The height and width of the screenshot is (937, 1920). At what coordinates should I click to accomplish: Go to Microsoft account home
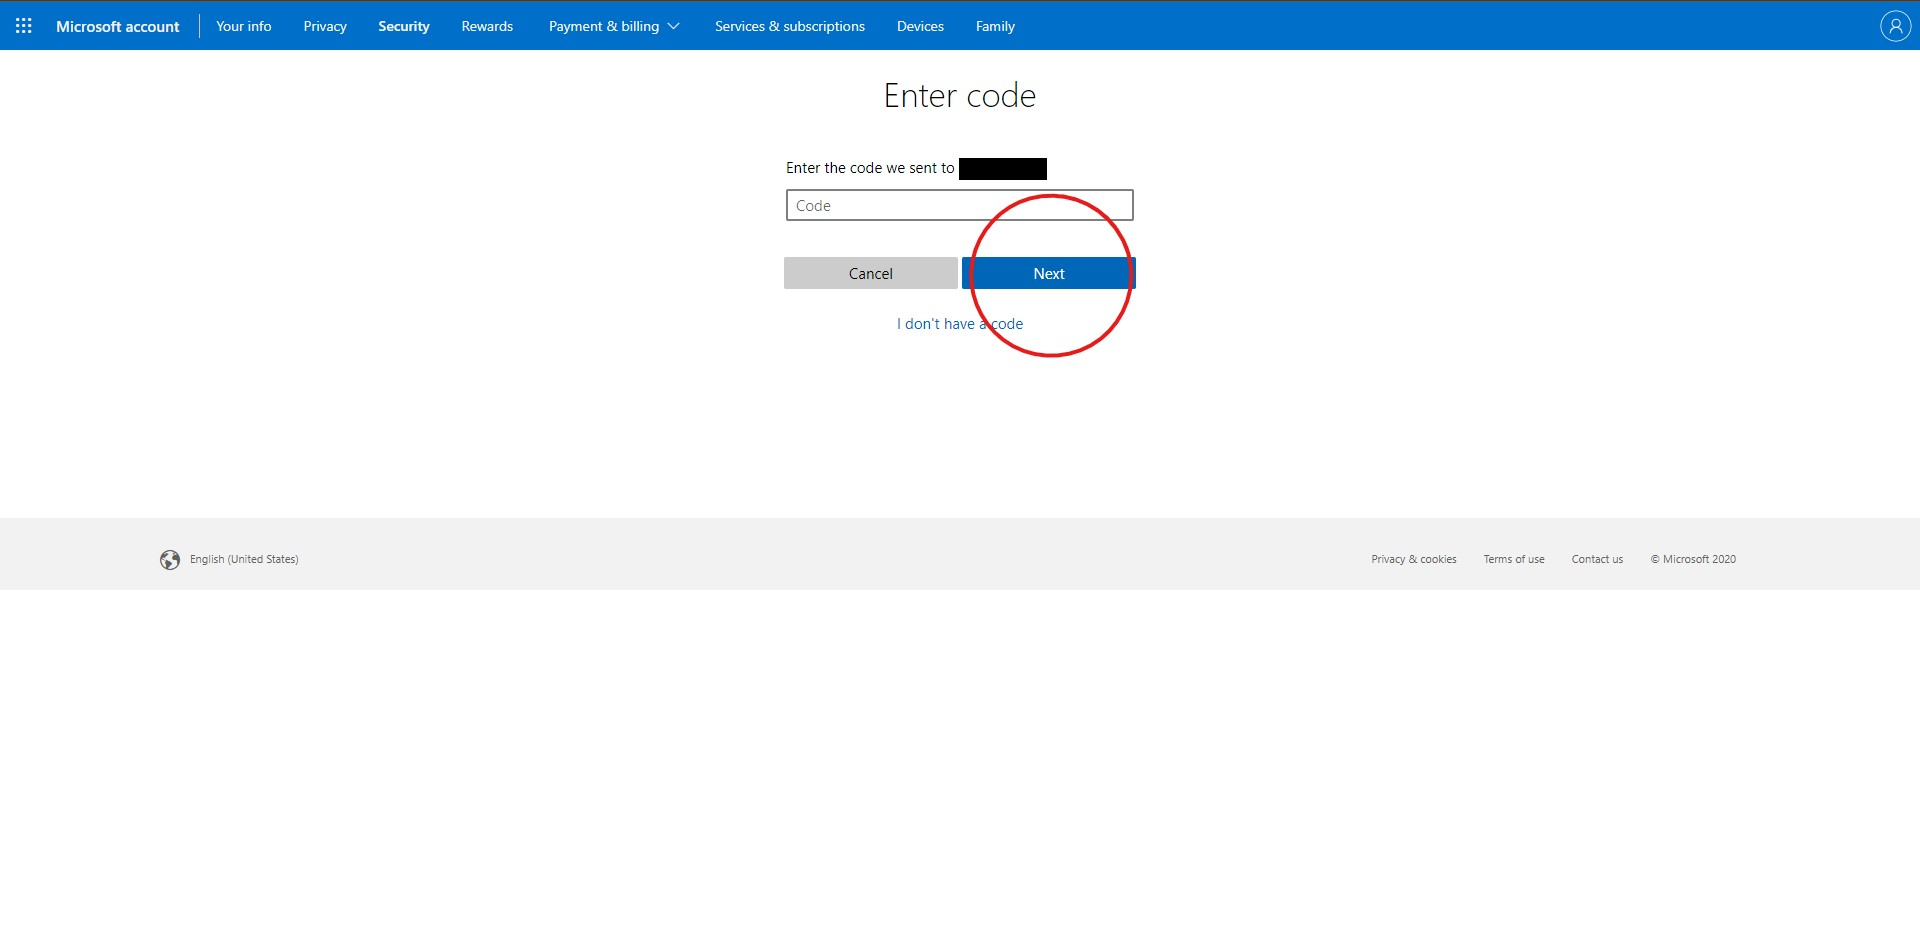(118, 26)
